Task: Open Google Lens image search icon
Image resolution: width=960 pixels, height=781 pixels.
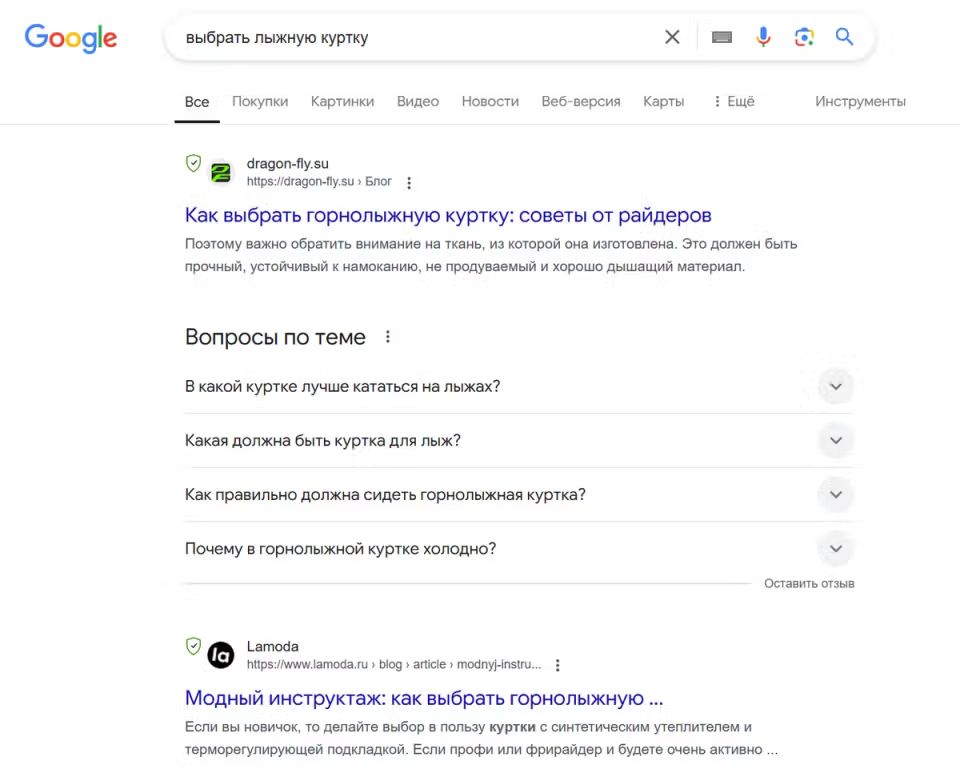Action: coord(804,37)
